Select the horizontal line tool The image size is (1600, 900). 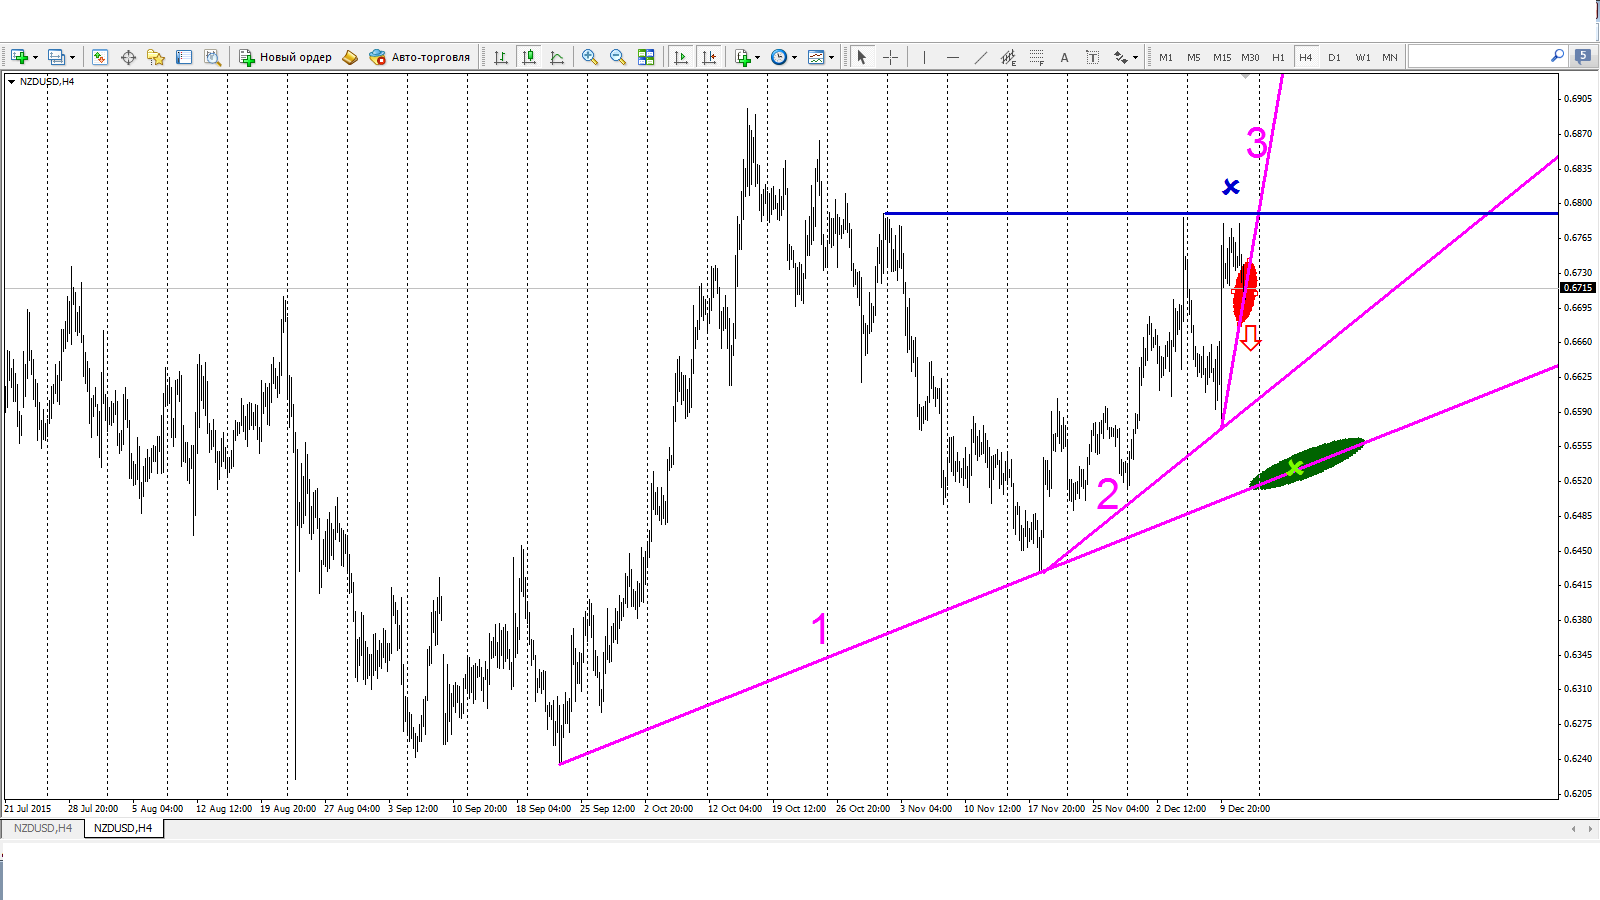tap(952, 57)
